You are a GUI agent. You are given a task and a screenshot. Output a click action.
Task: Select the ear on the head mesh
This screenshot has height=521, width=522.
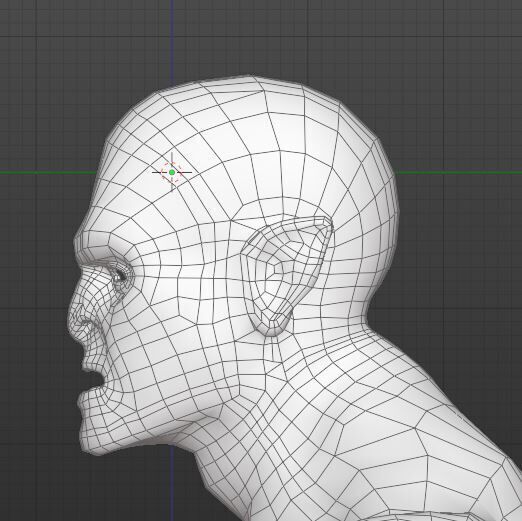click(286, 275)
